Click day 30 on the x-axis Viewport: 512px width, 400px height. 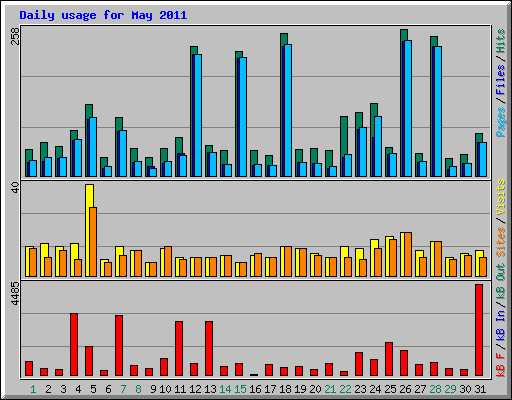pyautogui.click(x=465, y=389)
